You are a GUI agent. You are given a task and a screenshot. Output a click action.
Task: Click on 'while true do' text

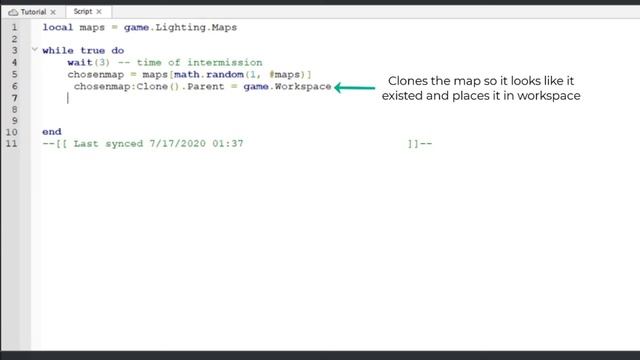(x=83, y=51)
